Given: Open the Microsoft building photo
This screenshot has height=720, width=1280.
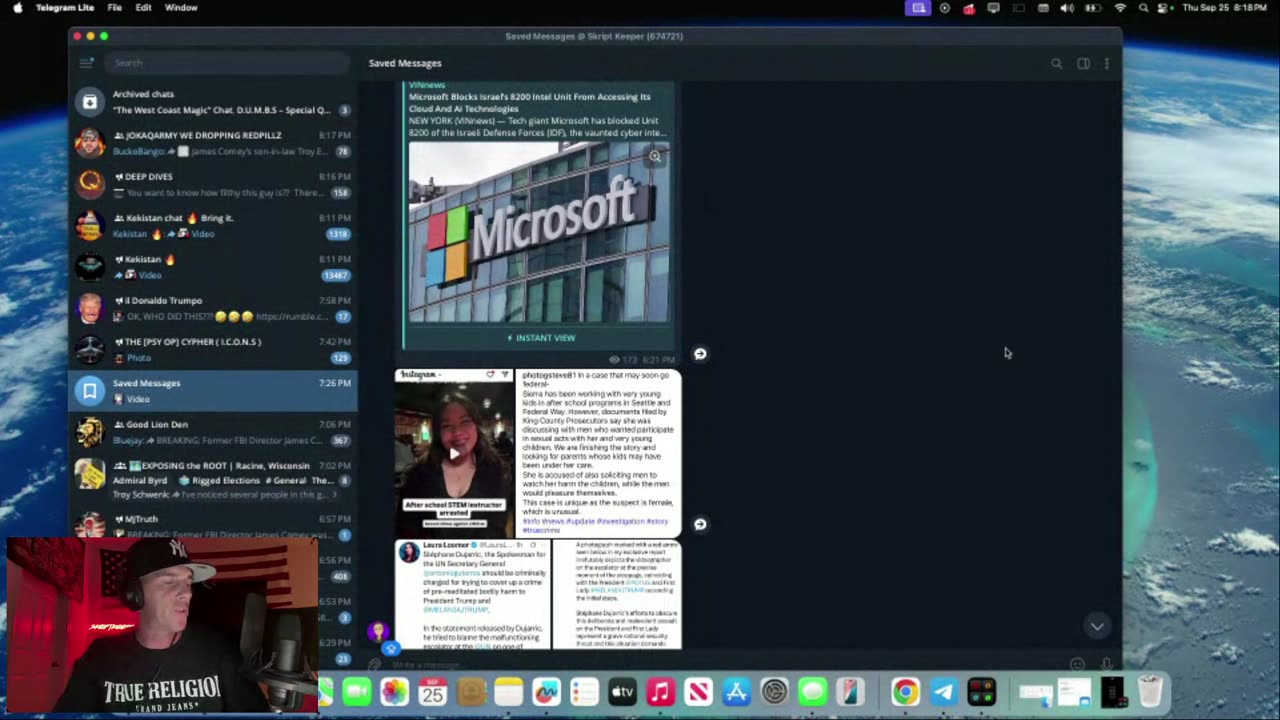Looking at the screenshot, I should pyautogui.click(x=540, y=232).
